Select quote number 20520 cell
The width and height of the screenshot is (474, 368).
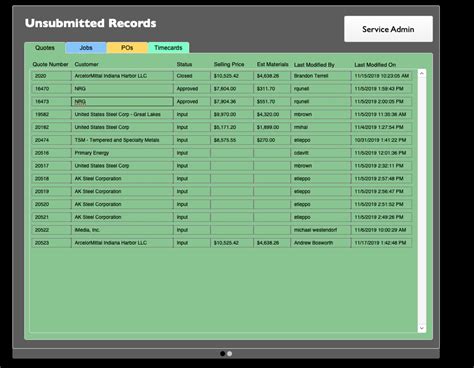(x=51, y=204)
